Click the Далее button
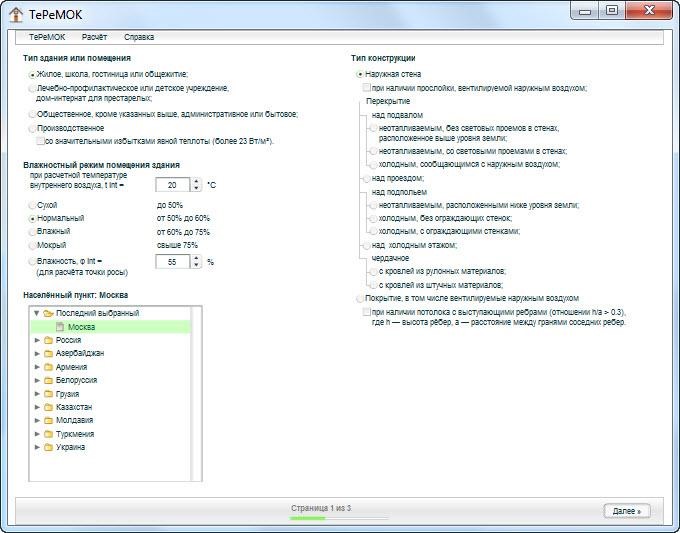 point(626,511)
